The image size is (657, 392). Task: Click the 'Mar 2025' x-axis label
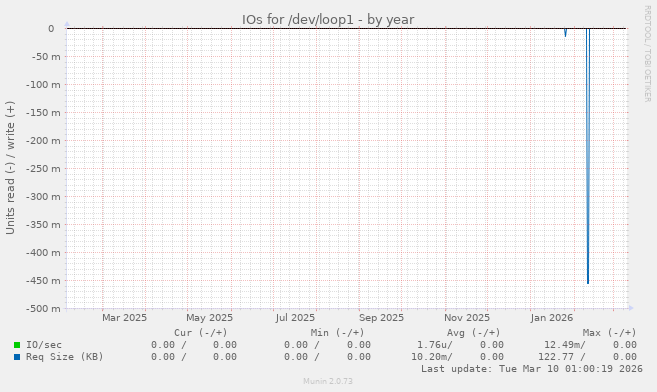(124, 318)
